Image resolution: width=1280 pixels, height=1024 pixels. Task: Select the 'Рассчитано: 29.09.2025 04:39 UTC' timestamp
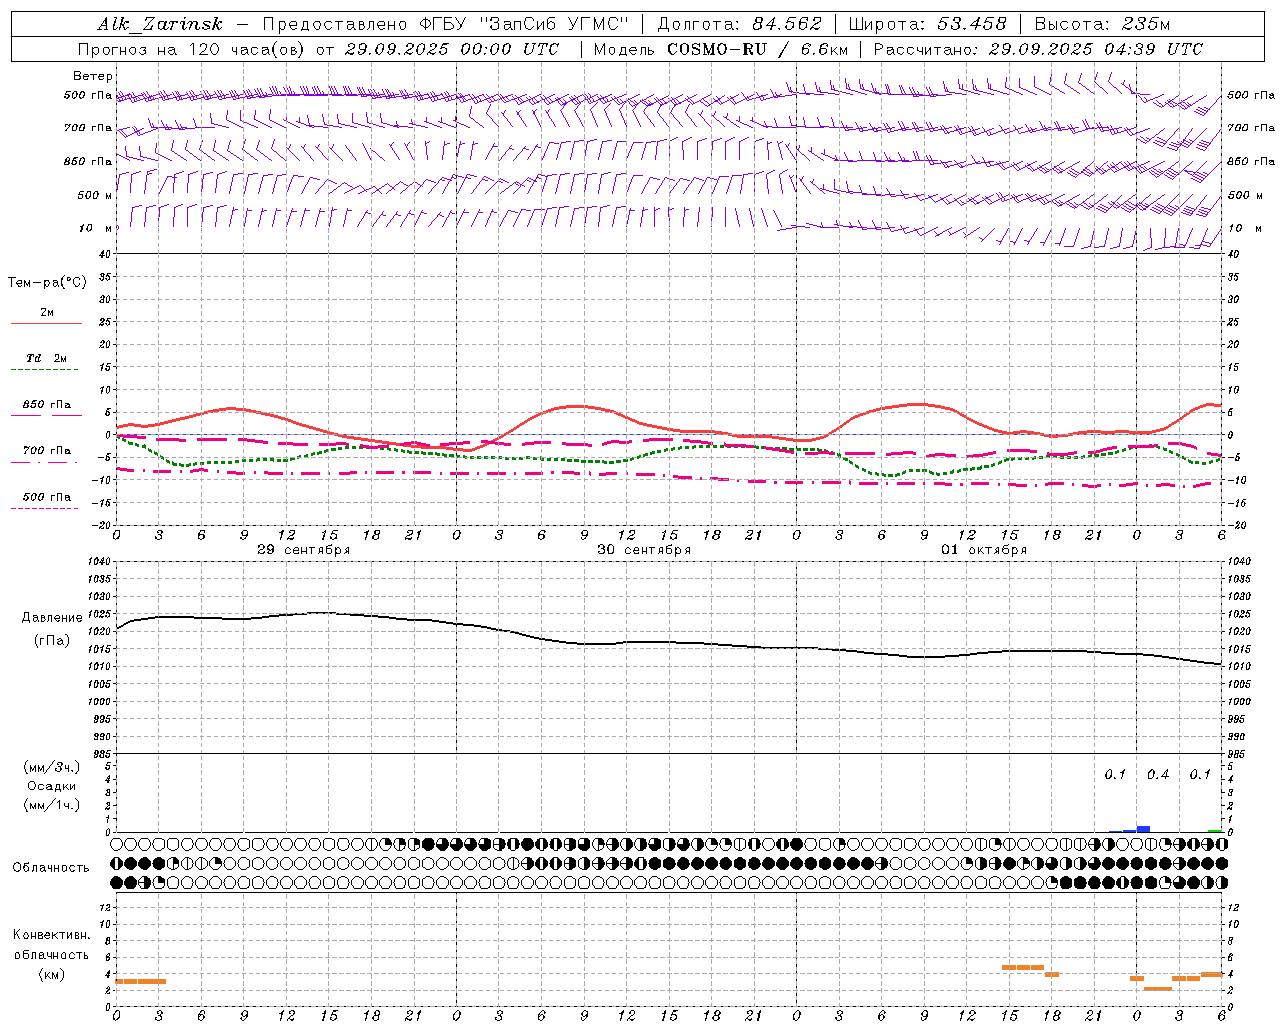[1038, 49]
